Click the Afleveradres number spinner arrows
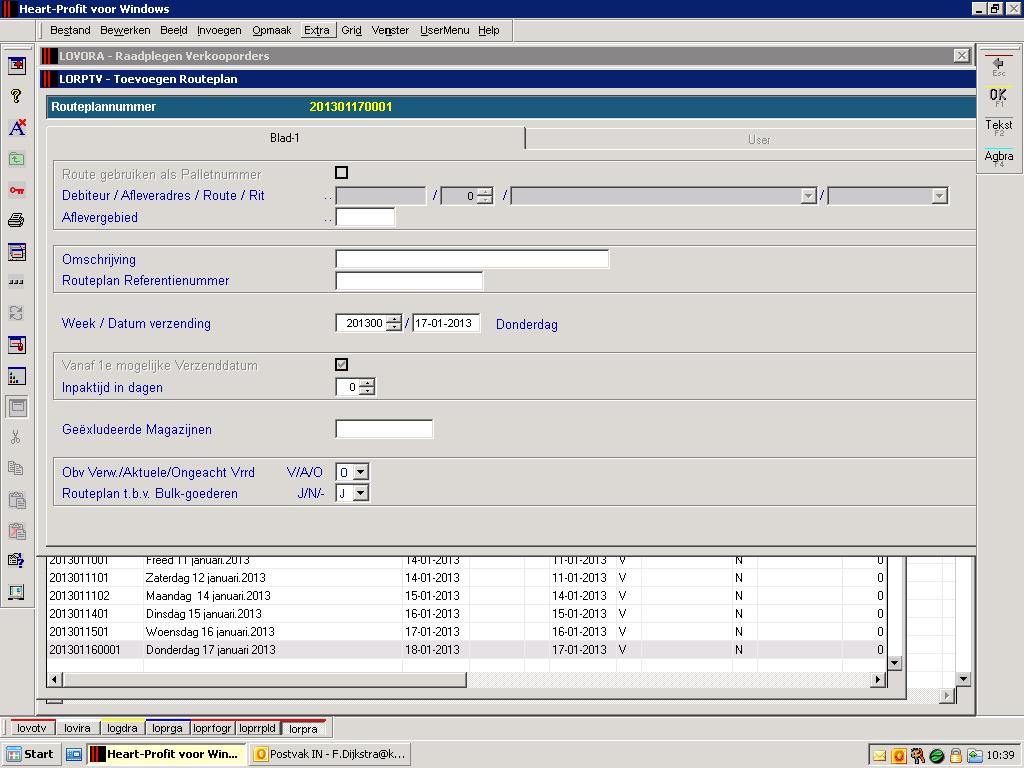The width and height of the screenshot is (1024, 768). (x=485, y=196)
